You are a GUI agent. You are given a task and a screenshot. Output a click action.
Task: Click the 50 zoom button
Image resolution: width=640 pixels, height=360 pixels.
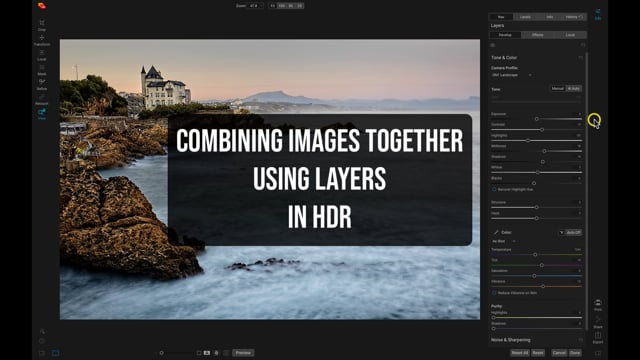(291, 6)
